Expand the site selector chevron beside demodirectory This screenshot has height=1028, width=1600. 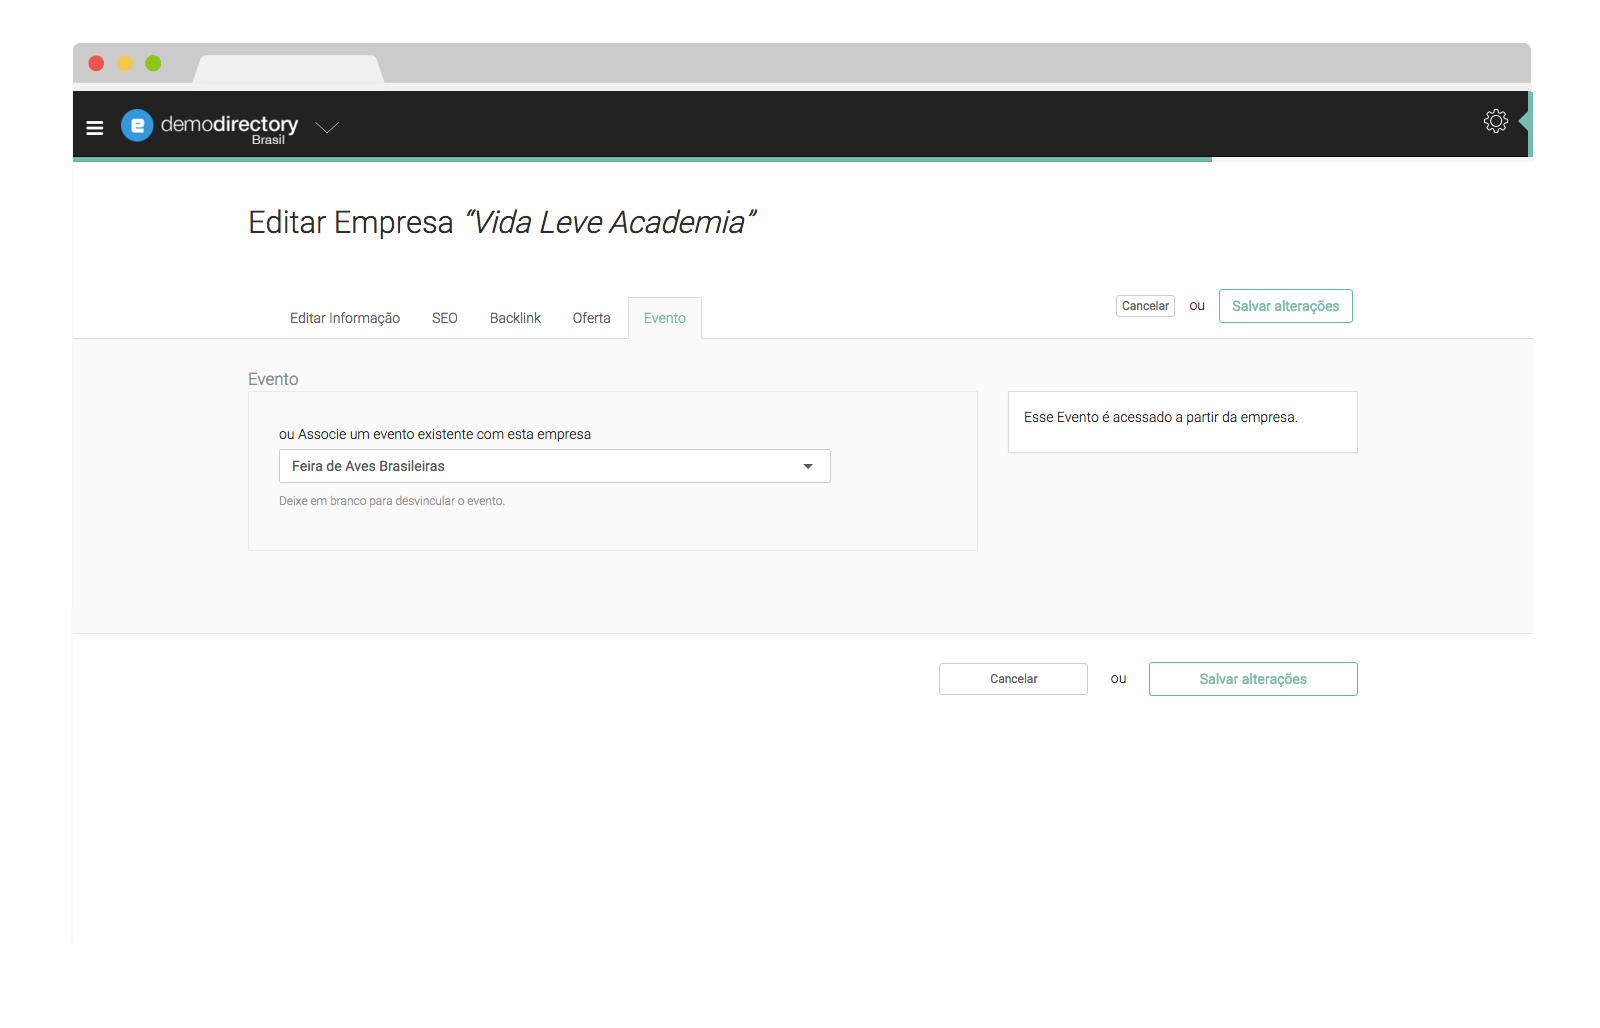click(327, 127)
